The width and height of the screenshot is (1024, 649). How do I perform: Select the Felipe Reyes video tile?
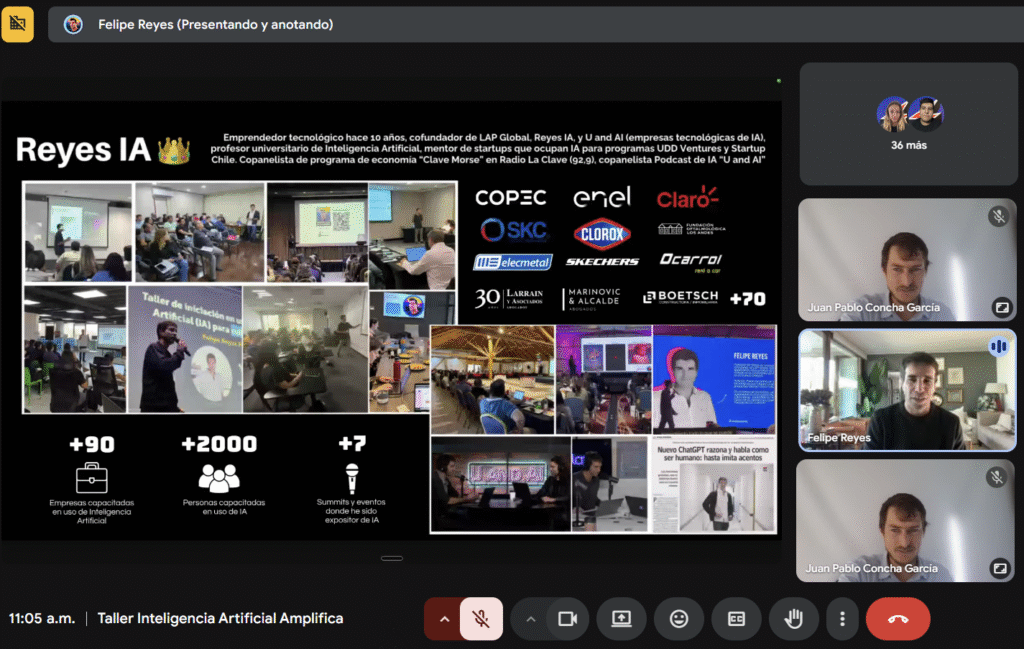tap(907, 390)
